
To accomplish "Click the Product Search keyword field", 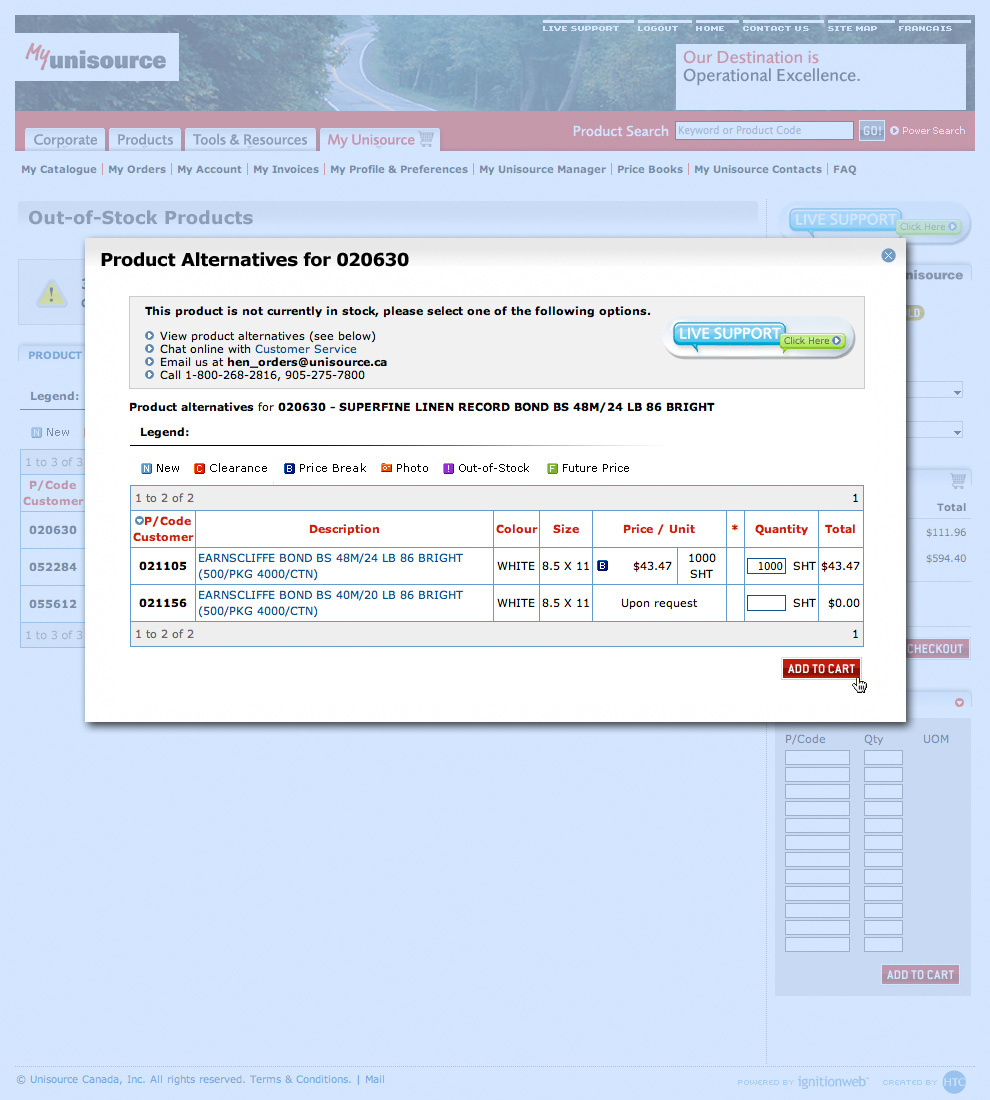I will (764, 131).
